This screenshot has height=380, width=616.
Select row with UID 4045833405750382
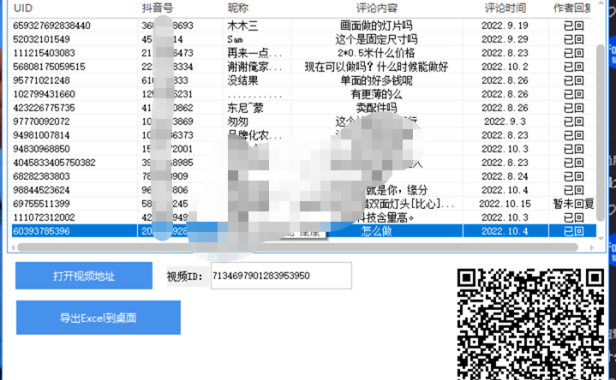tap(304, 163)
